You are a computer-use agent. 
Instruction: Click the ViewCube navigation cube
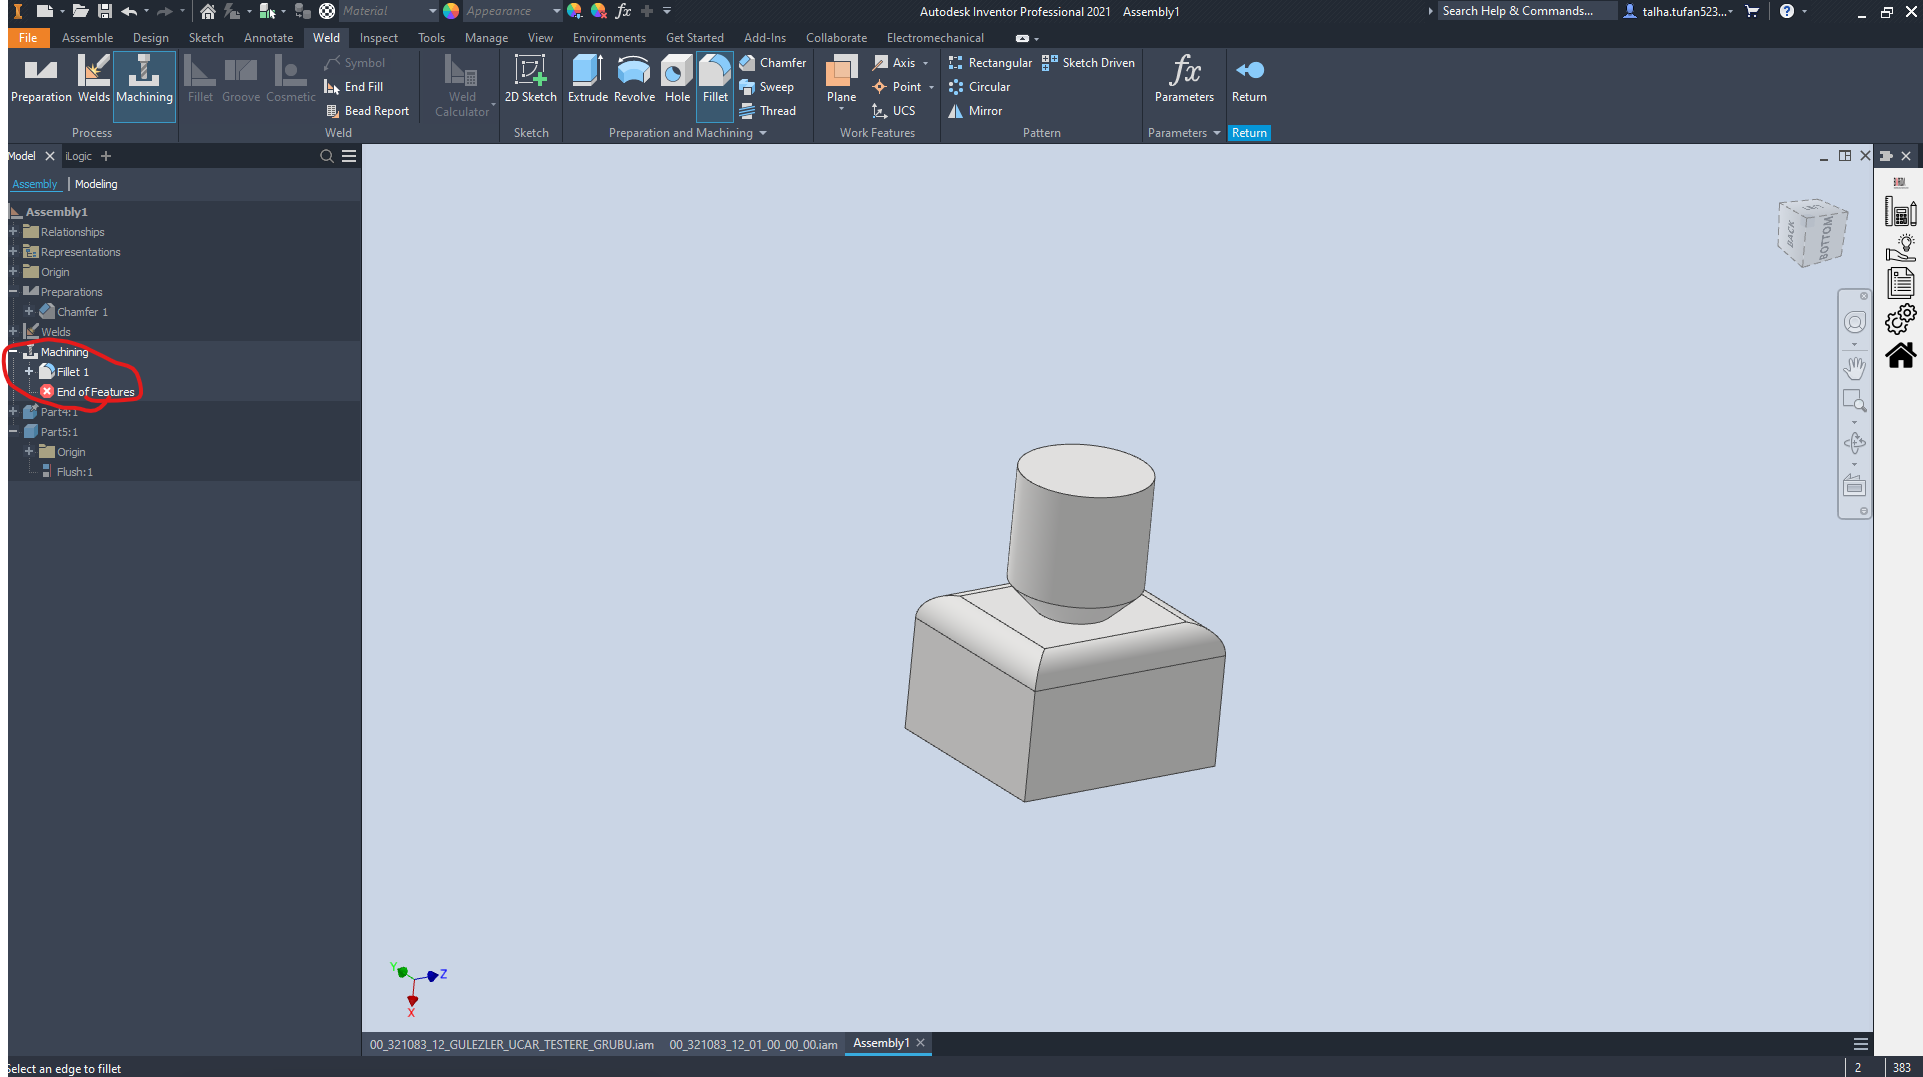[1811, 233]
